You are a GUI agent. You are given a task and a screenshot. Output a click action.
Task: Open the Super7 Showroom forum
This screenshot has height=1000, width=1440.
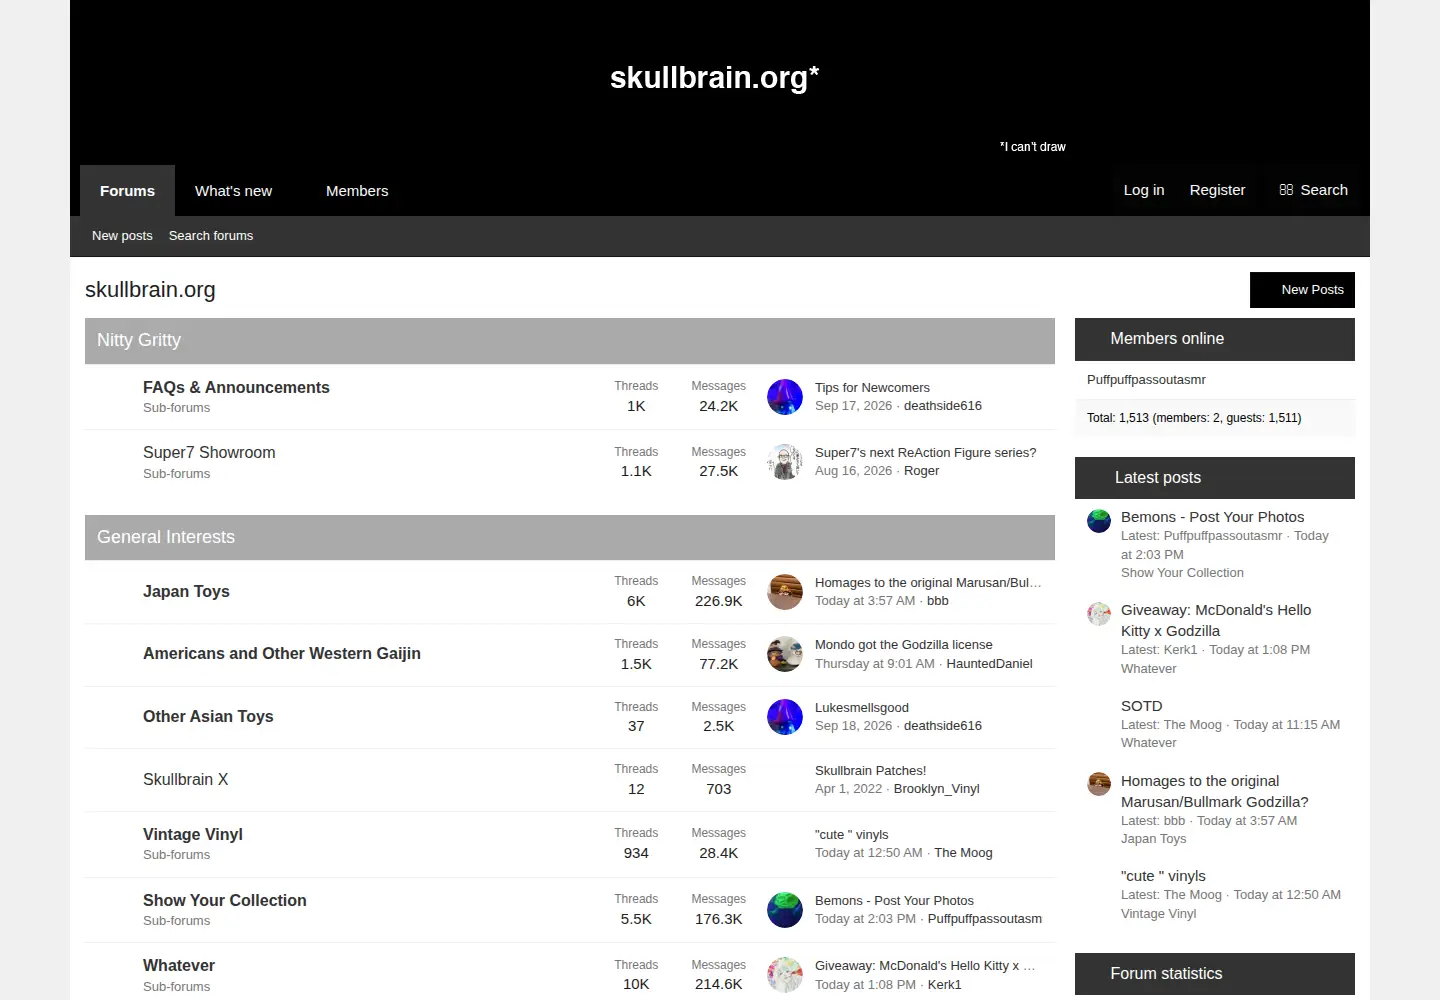(209, 452)
